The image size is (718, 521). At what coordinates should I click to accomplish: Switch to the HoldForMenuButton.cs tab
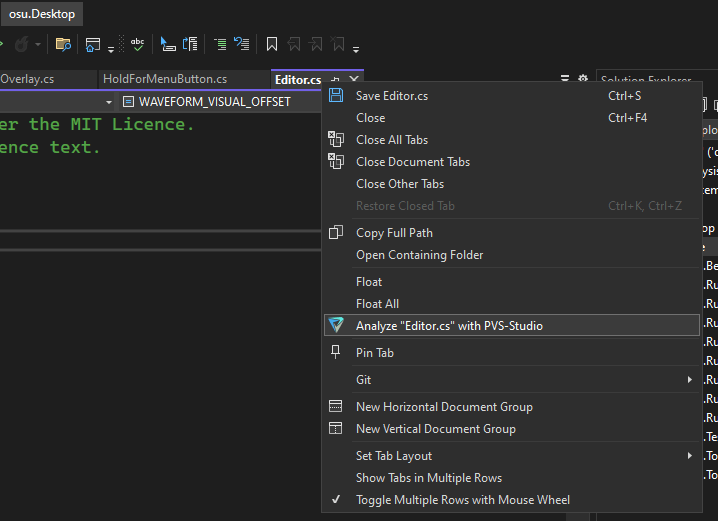(164, 79)
